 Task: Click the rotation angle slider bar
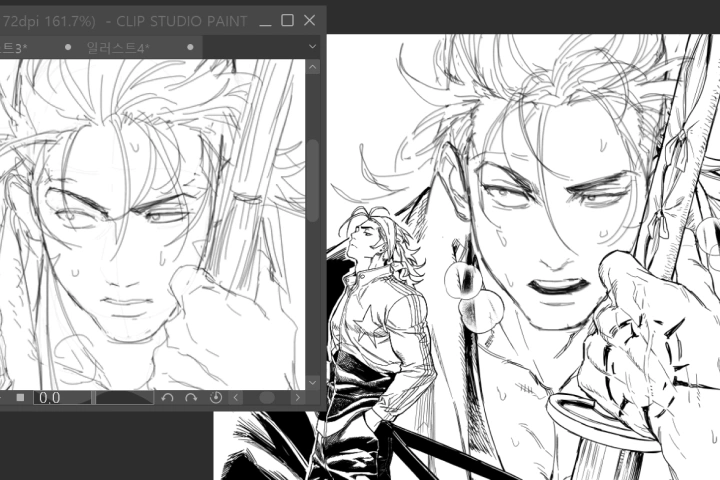tap(123, 398)
